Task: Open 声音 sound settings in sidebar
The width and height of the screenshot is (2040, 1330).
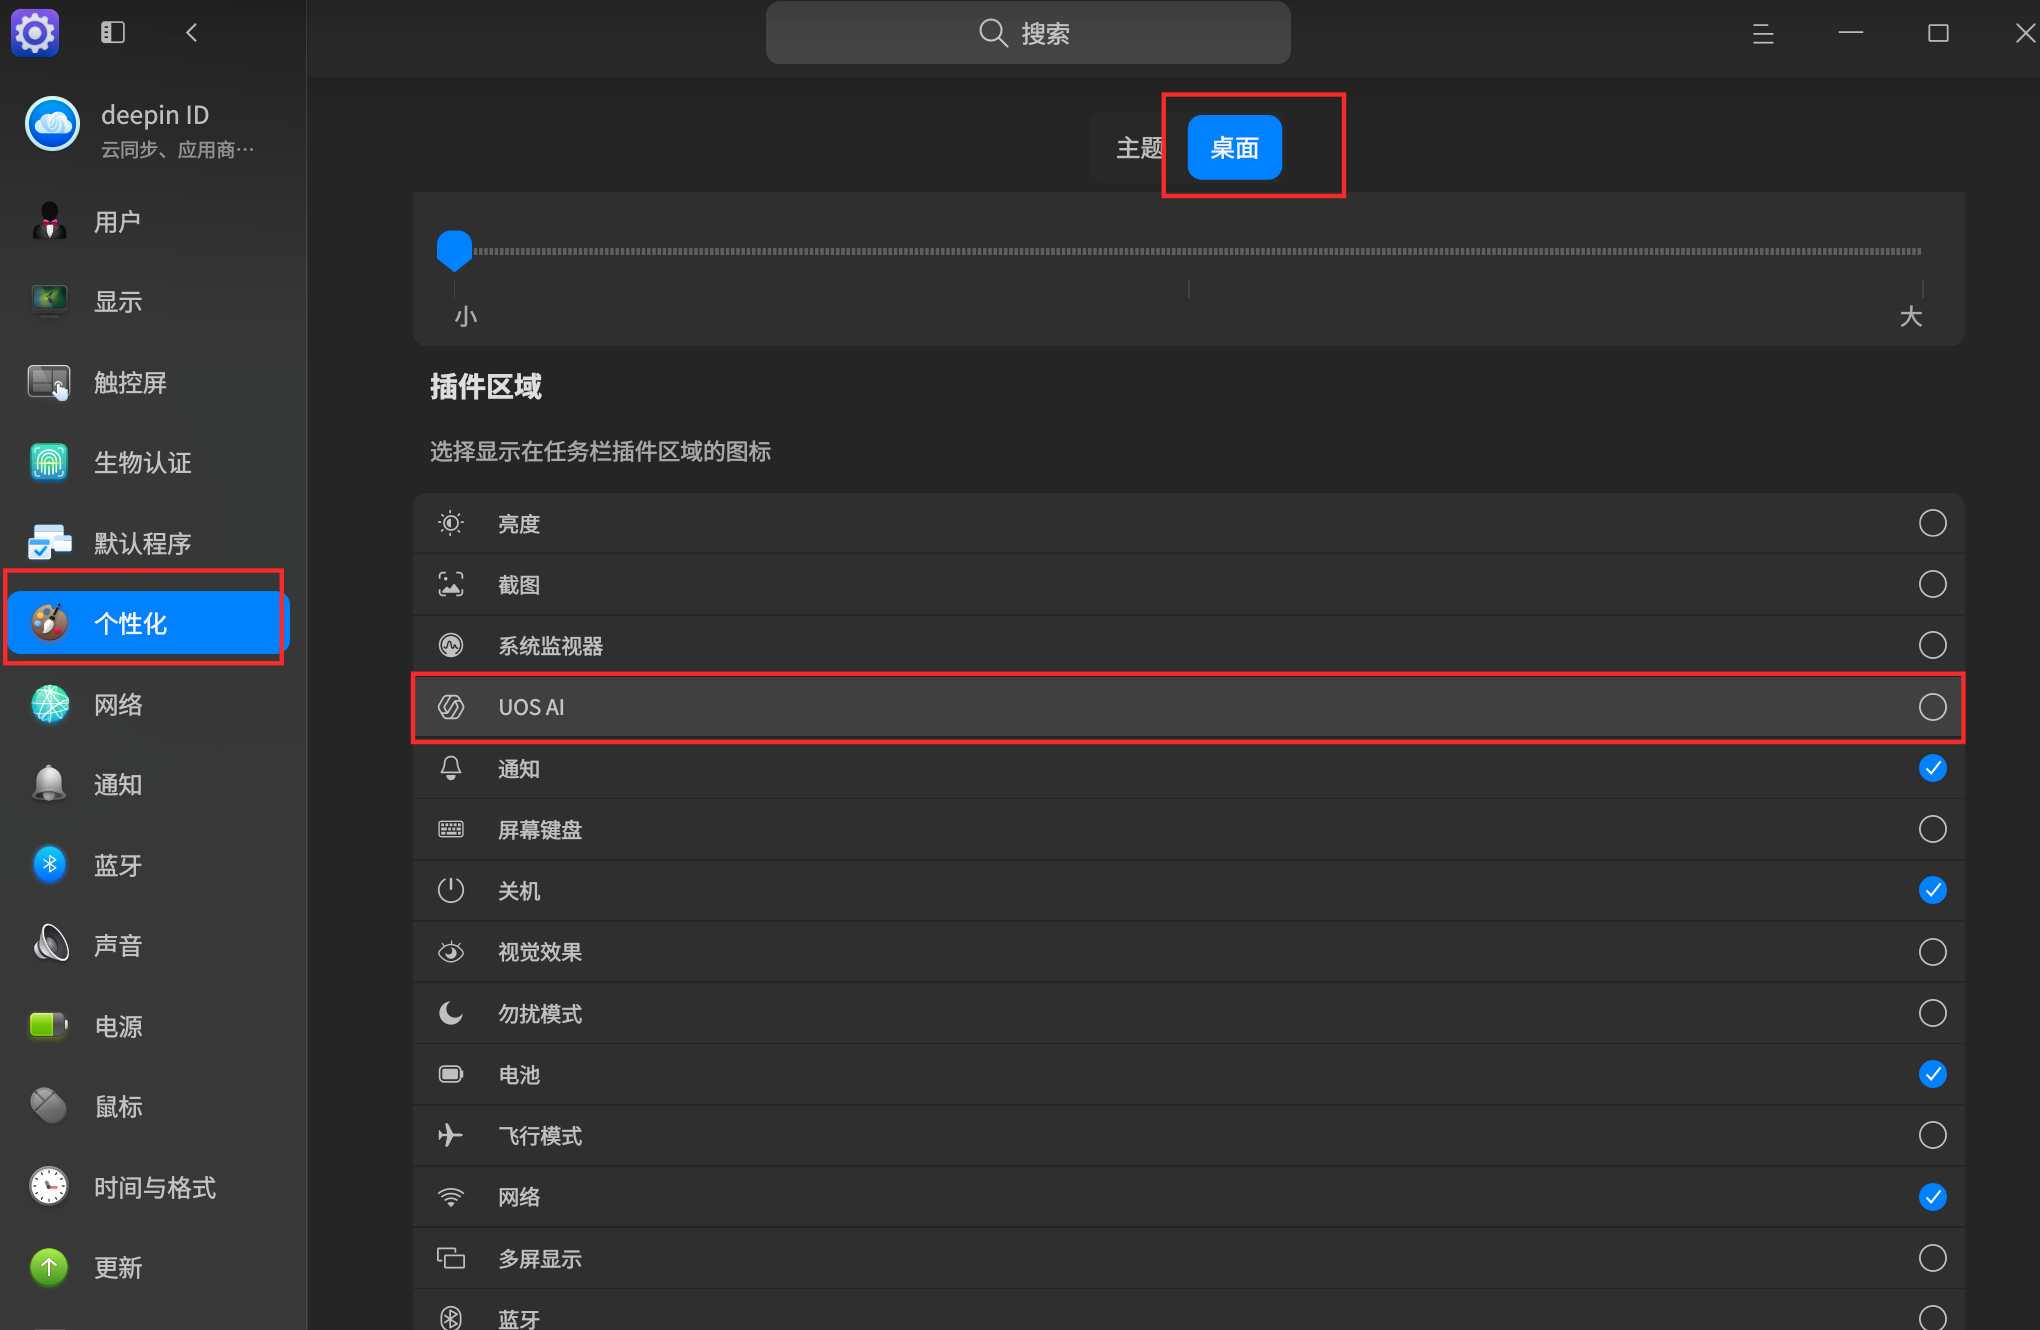Action: [x=146, y=945]
